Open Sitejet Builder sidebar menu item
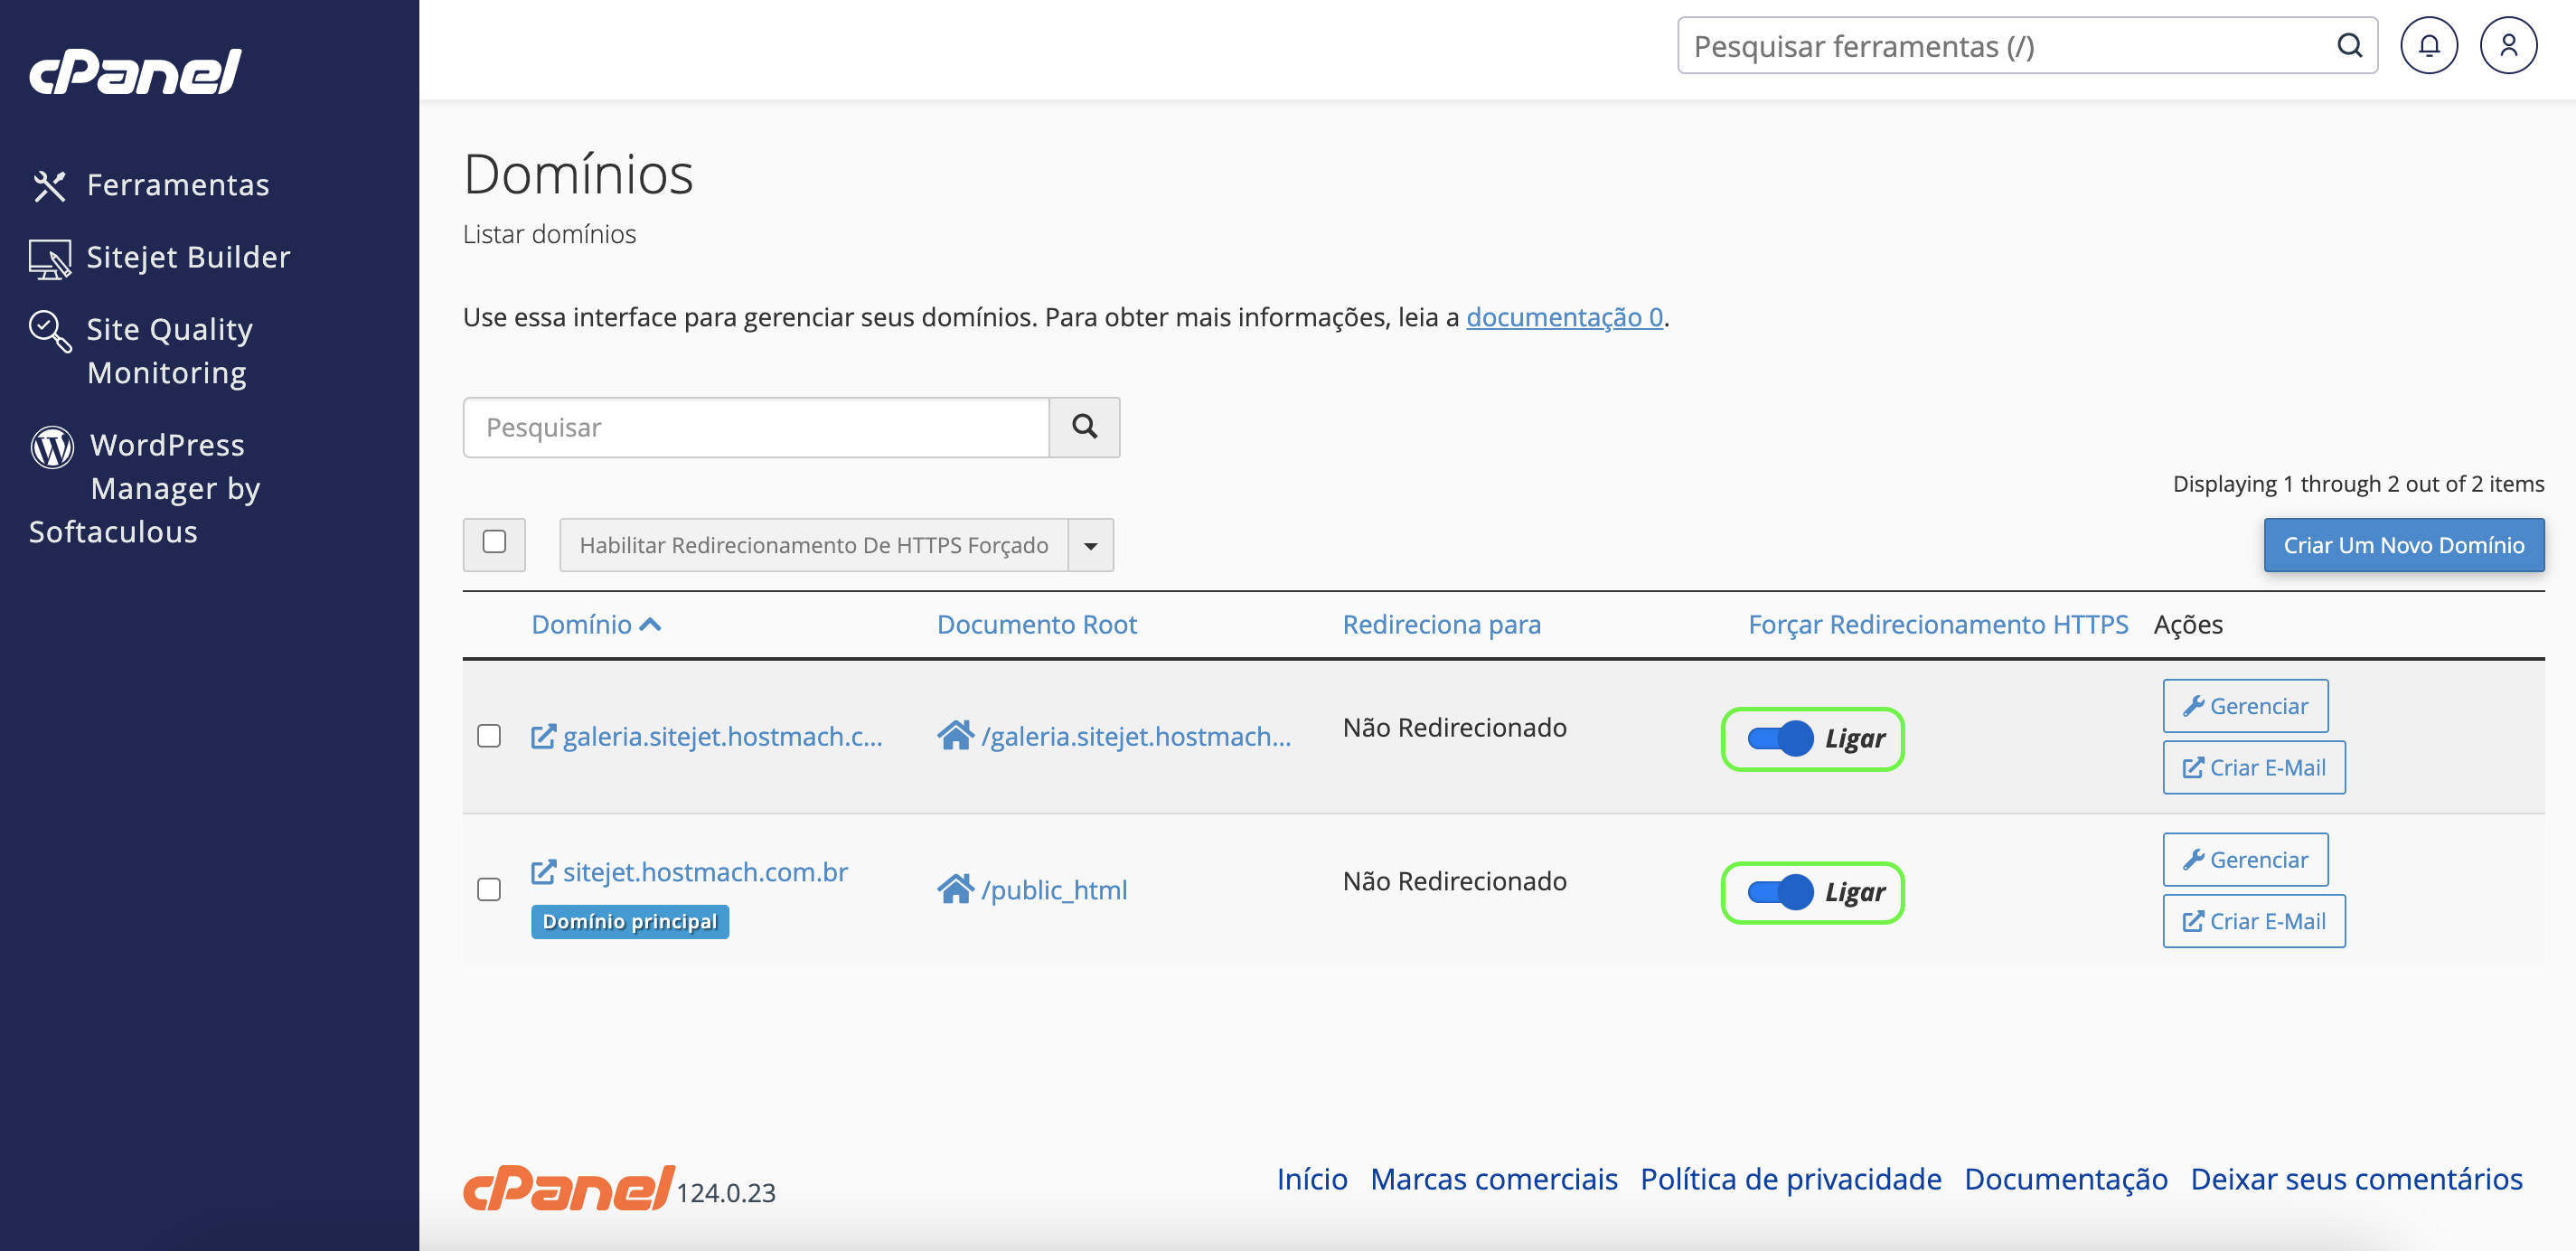Image resolution: width=2576 pixels, height=1251 pixels. click(188, 258)
